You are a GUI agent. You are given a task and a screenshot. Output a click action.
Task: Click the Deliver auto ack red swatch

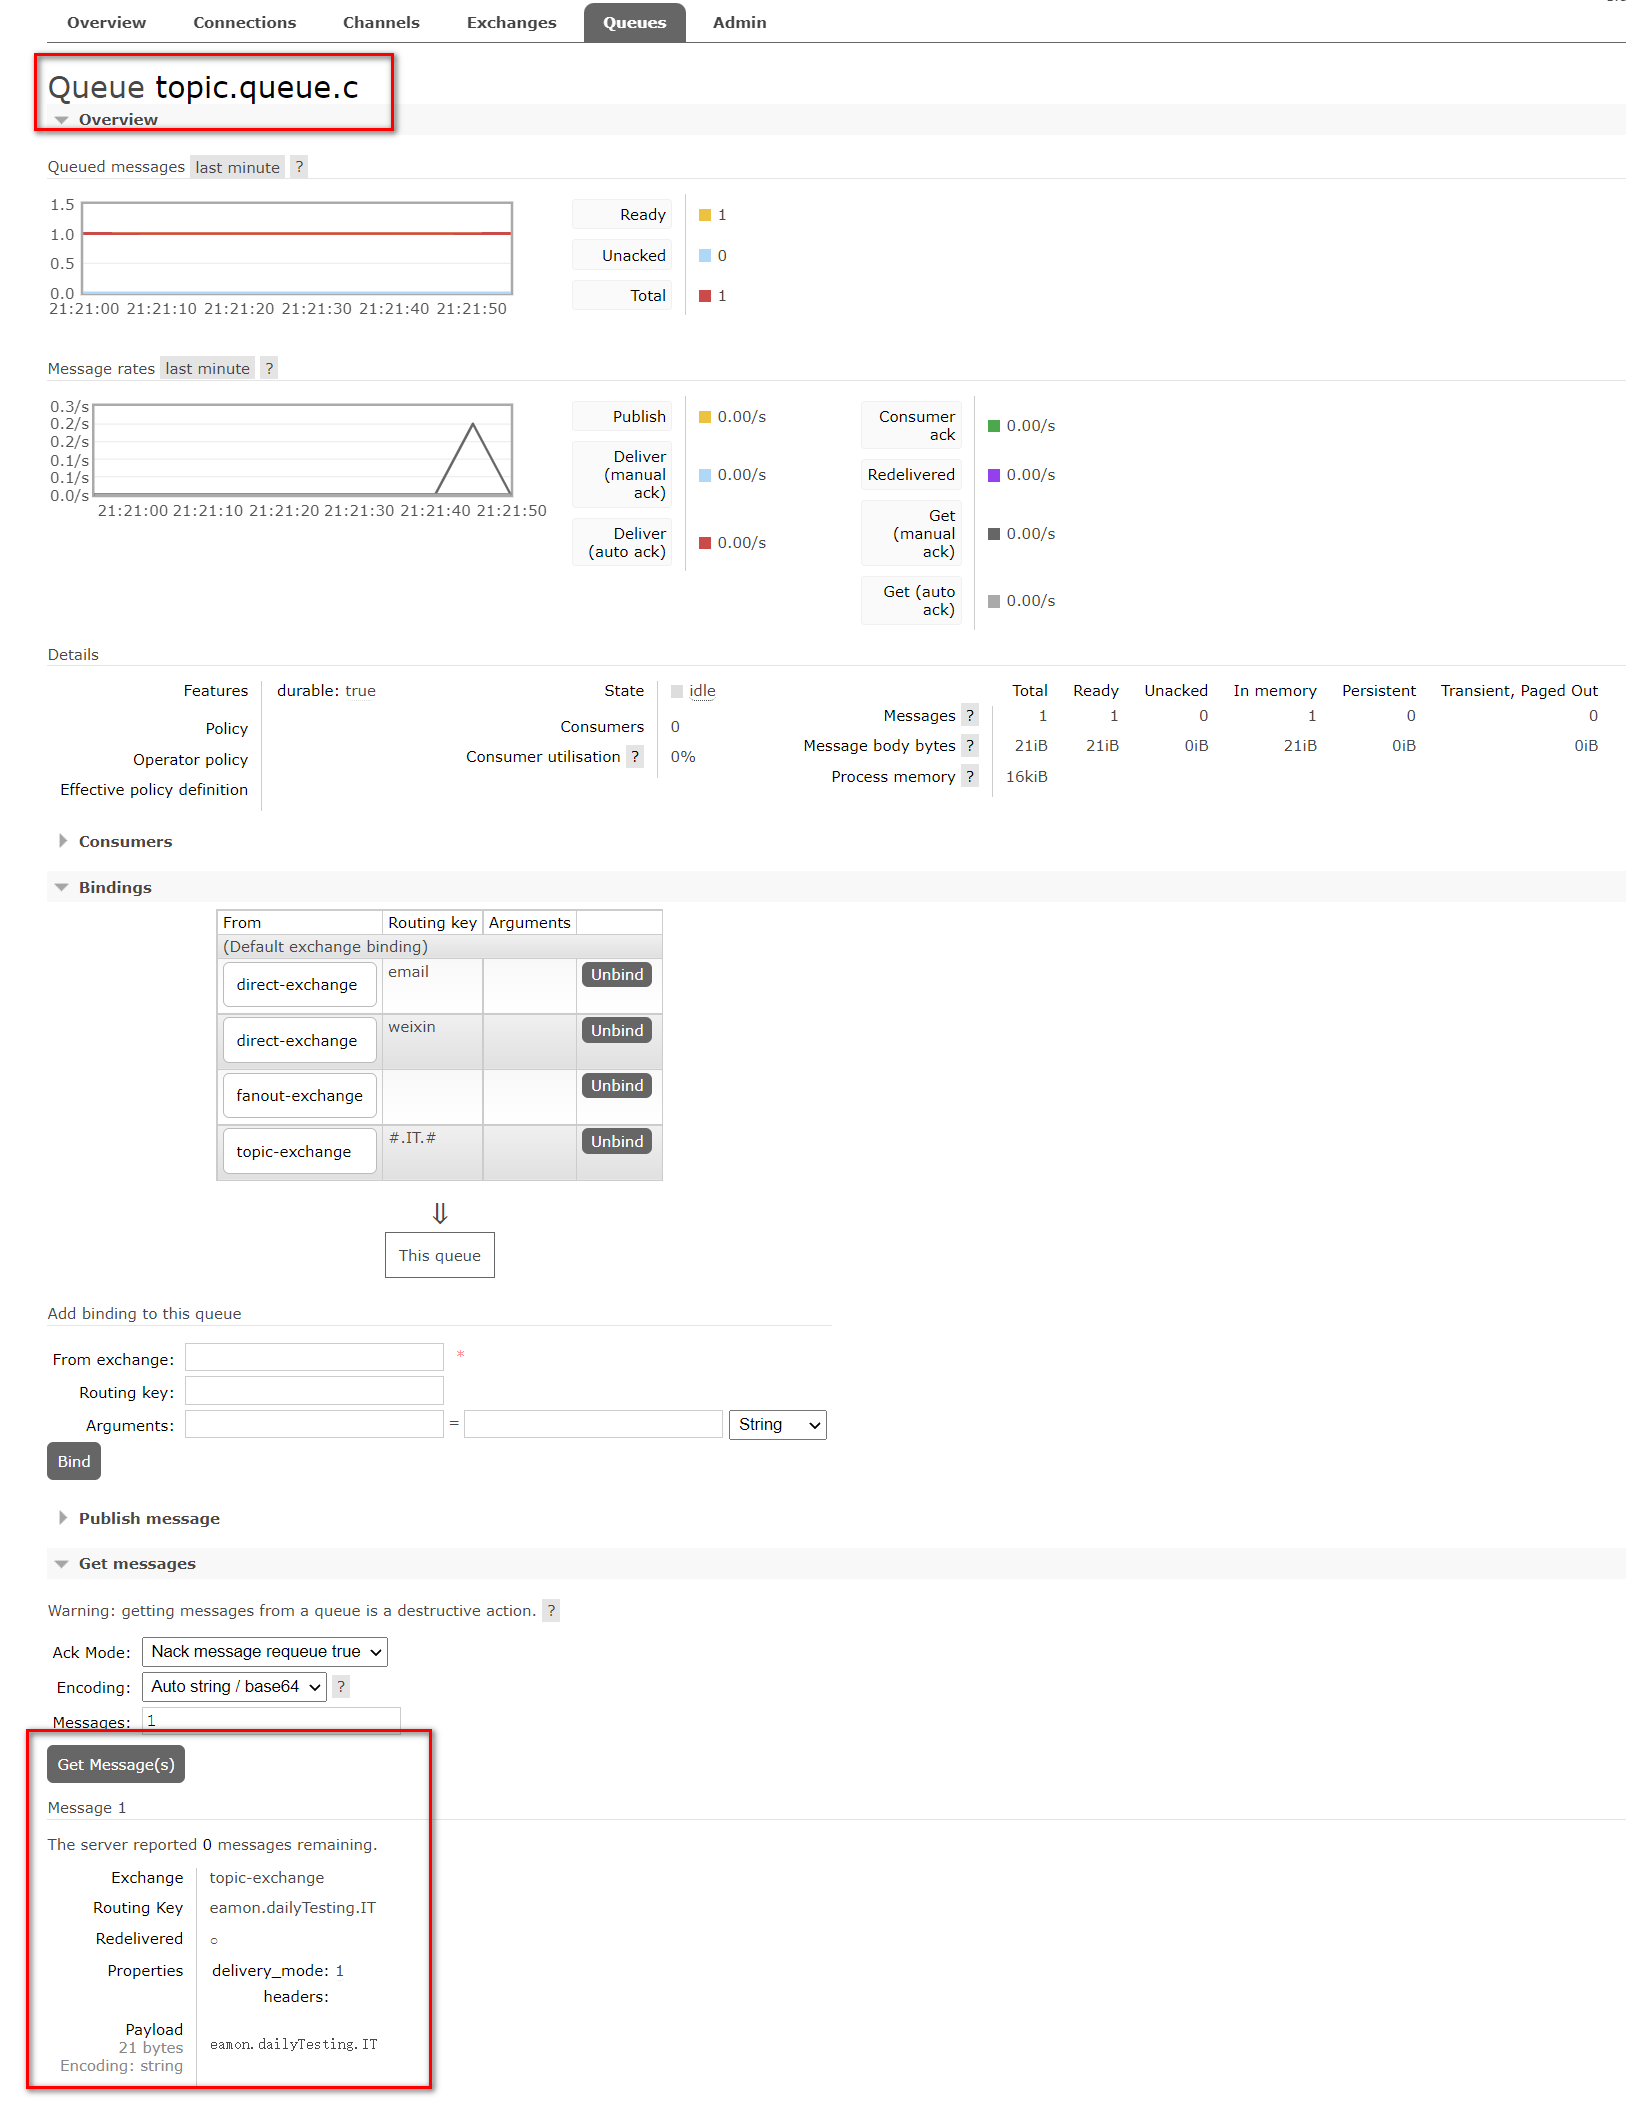(705, 542)
